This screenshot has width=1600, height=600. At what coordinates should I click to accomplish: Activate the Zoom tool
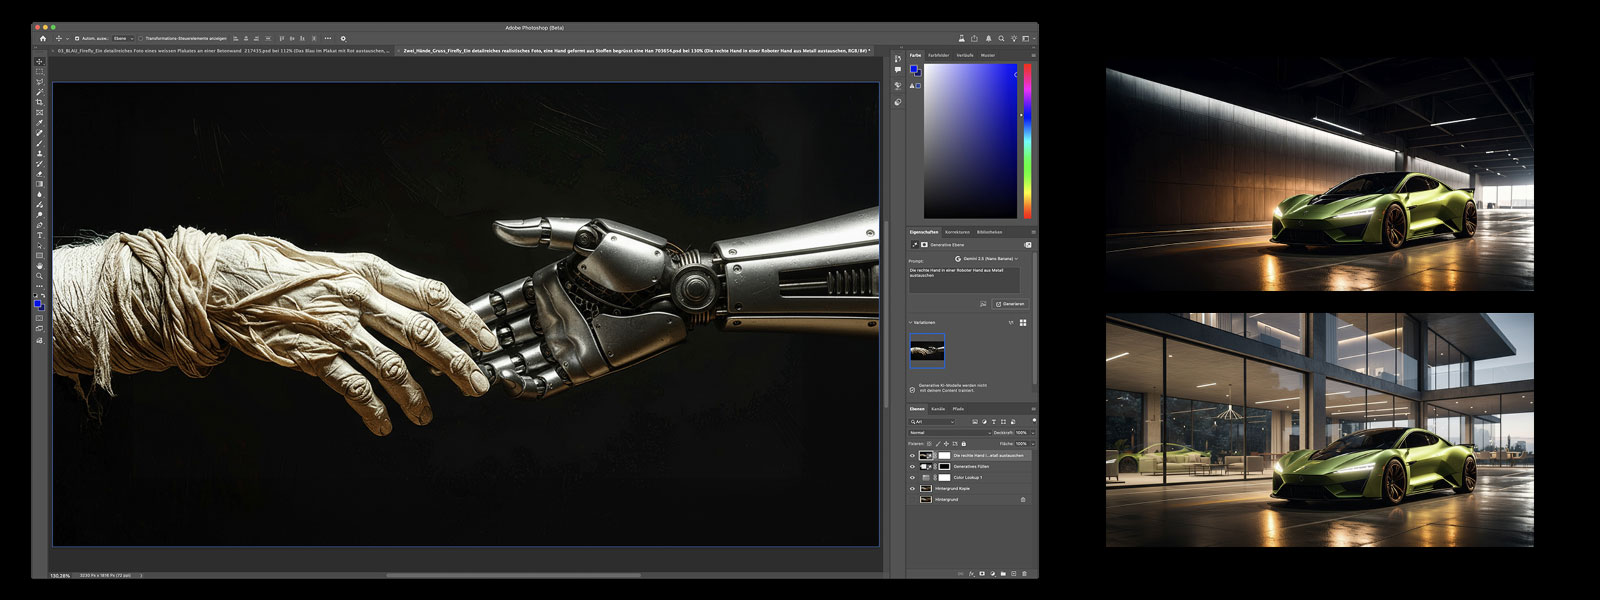click(x=40, y=276)
